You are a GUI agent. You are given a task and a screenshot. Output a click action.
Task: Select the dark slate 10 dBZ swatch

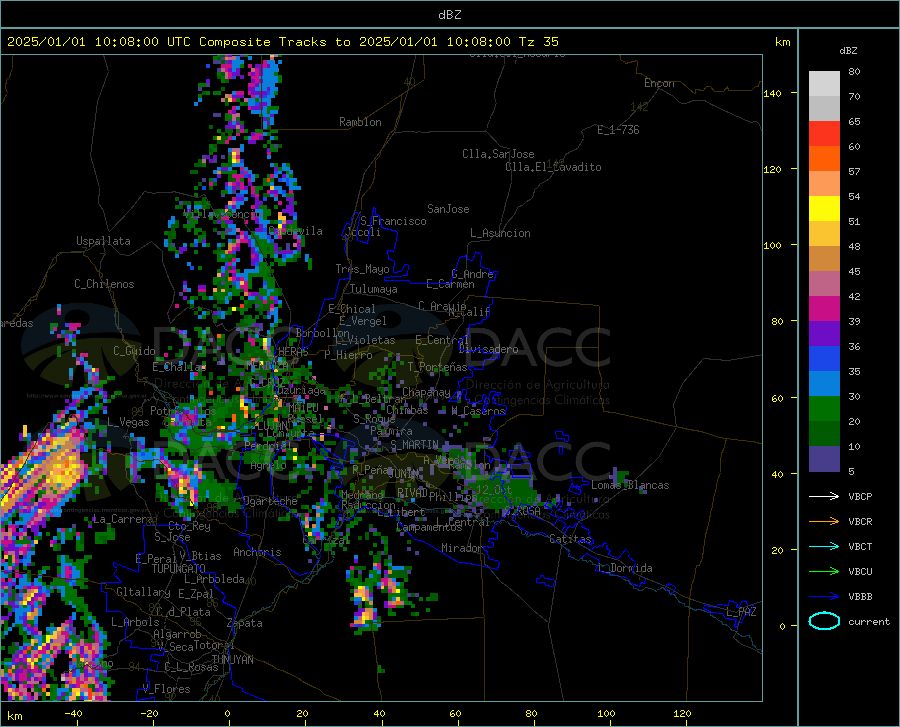[824, 459]
